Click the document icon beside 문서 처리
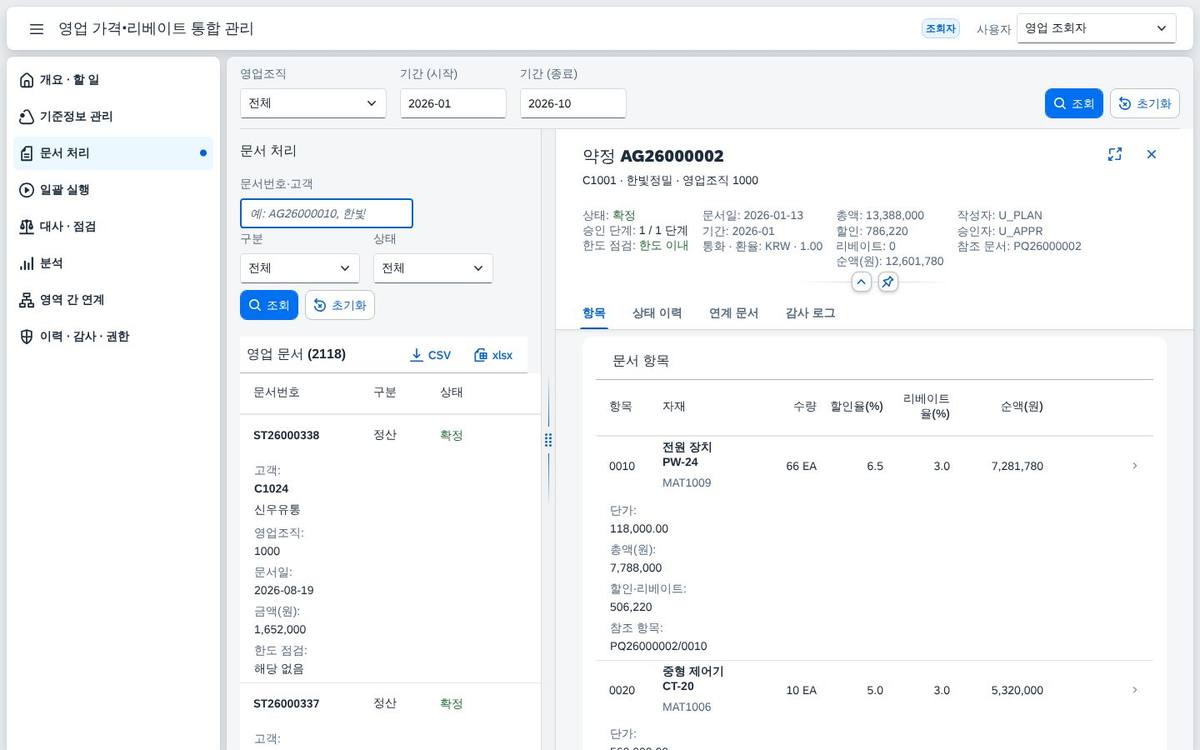1200x750 pixels. (27, 153)
